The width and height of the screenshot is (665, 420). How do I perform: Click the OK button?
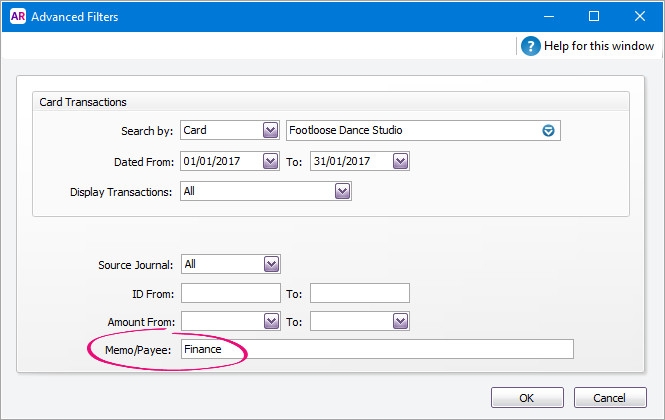[527, 397]
